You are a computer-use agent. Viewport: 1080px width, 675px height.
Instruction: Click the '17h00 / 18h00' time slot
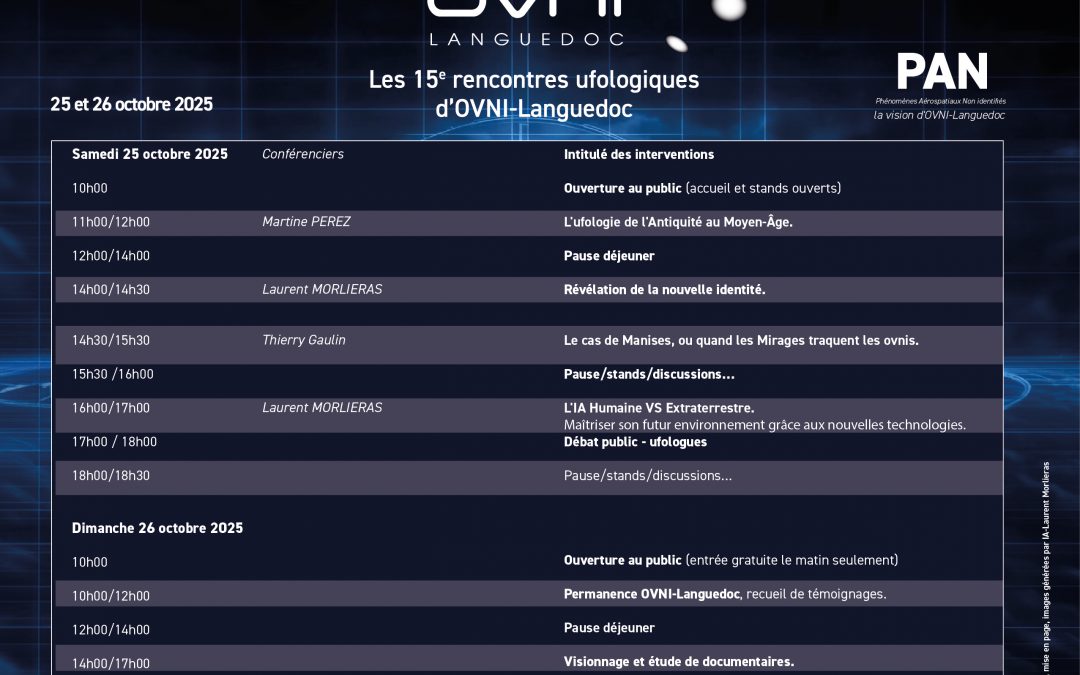(x=114, y=442)
